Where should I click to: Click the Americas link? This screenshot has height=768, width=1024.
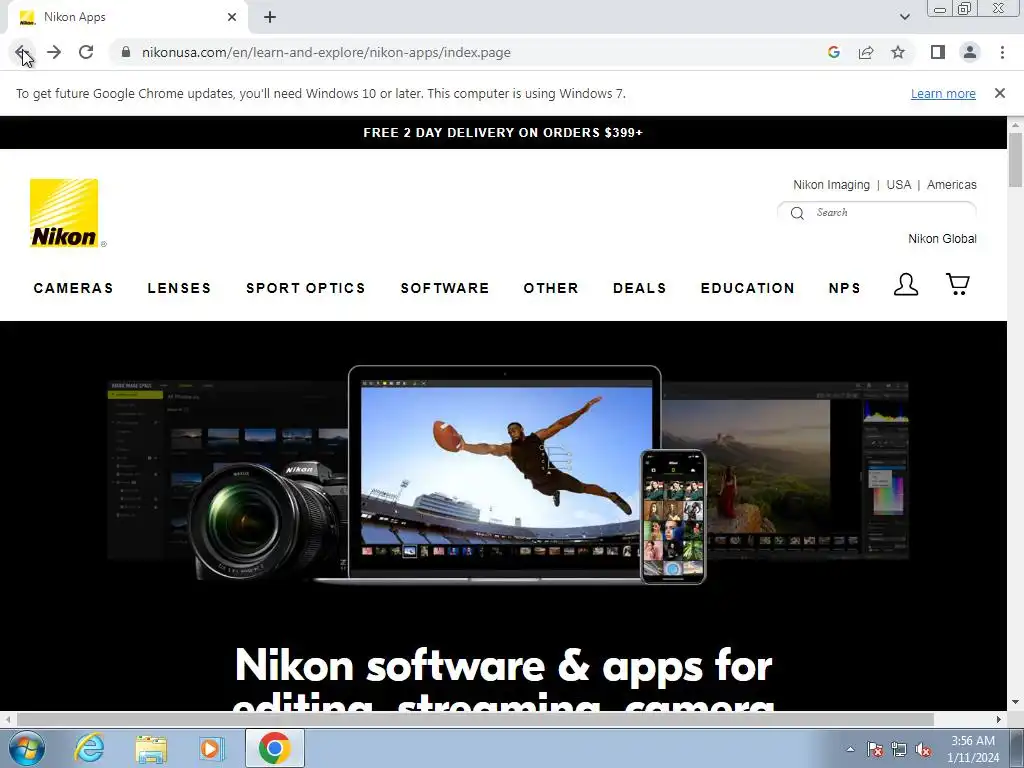[x=952, y=185]
